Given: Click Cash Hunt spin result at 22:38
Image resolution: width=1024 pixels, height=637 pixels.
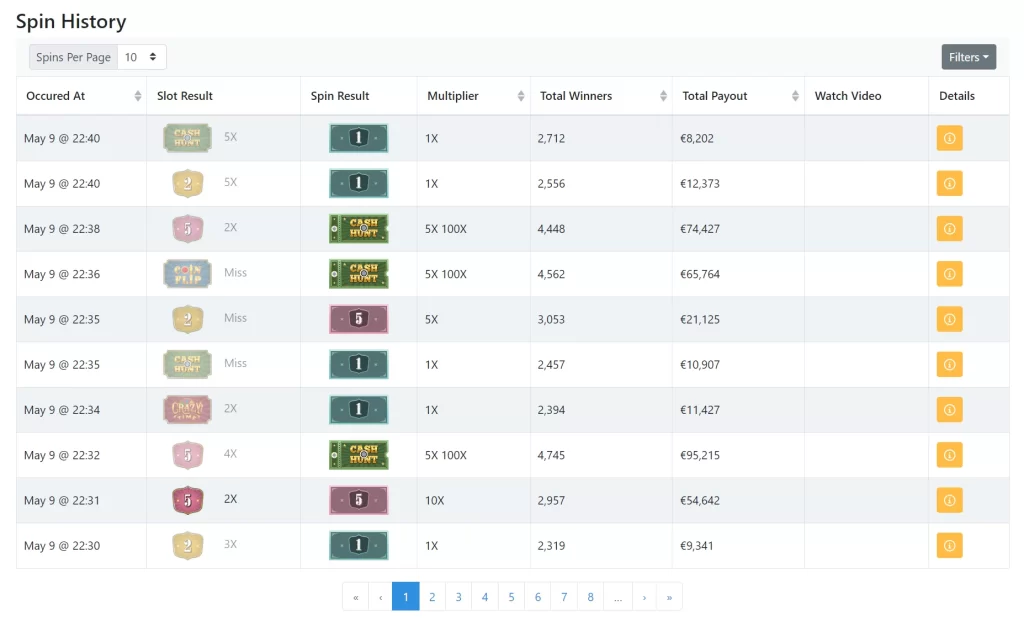Looking at the screenshot, I should [x=358, y=229].
